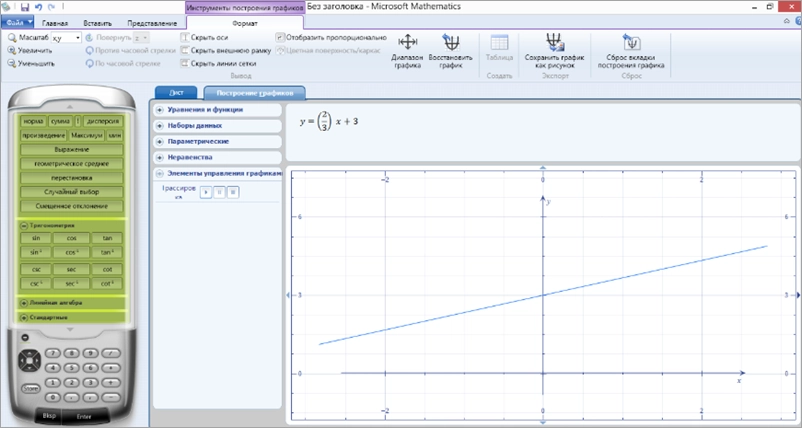Click the норма calculator button
This screenshot has height=428, width=802.
coord(33,121)
